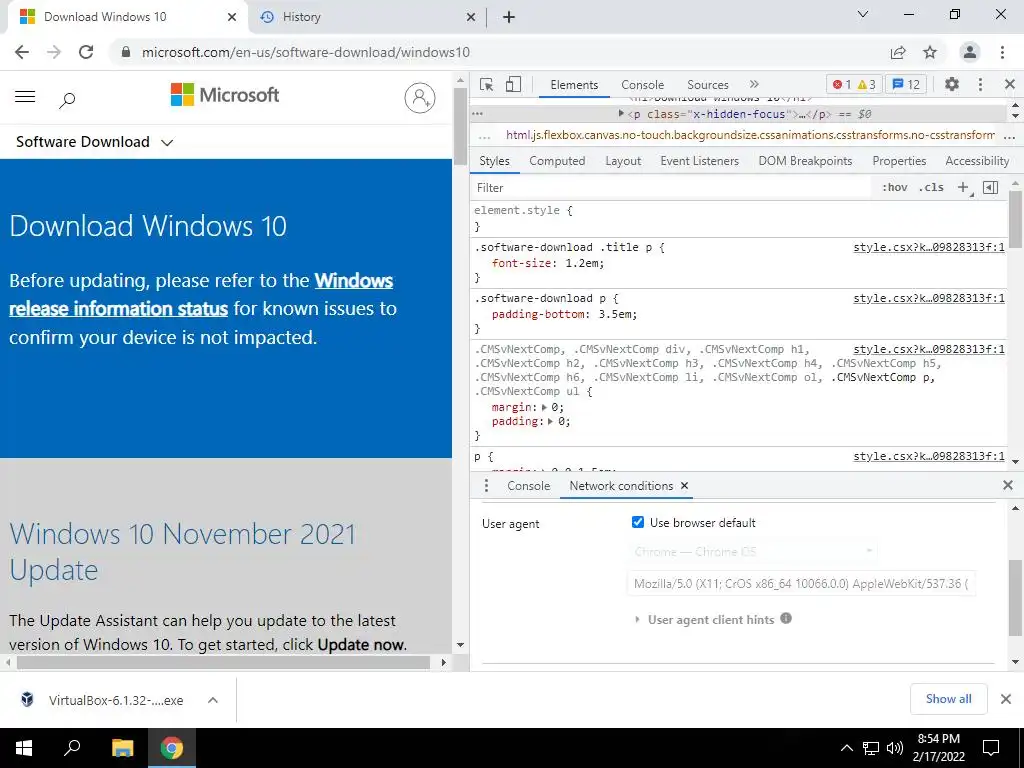Click Show all downloads button
The width and height of the screenshot is (1024, 768).
[x=948, y=699]
